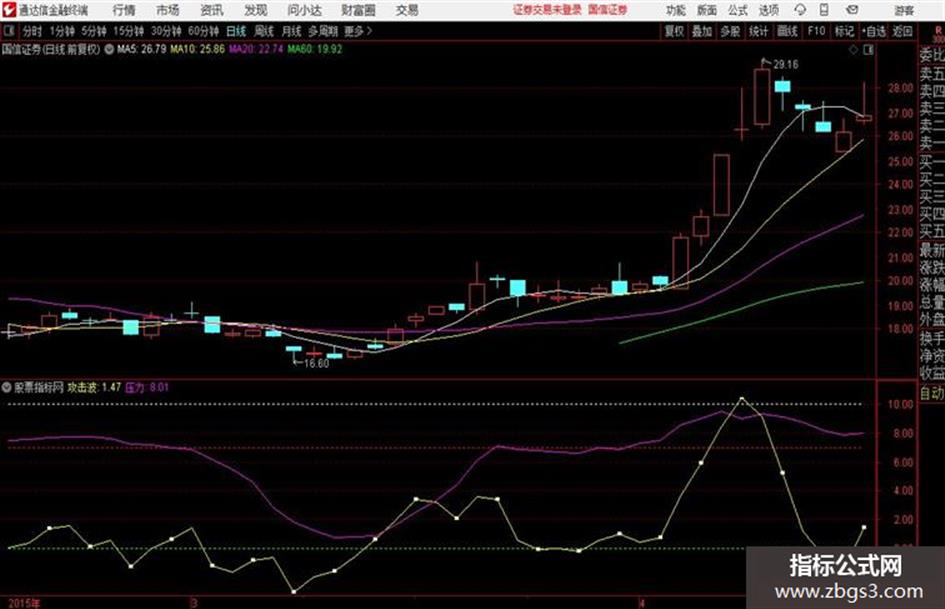Image resolution: width=945 pixels, height=609 pixels.
Task: Open the mail envelope icon
Action: pos(852,10)
